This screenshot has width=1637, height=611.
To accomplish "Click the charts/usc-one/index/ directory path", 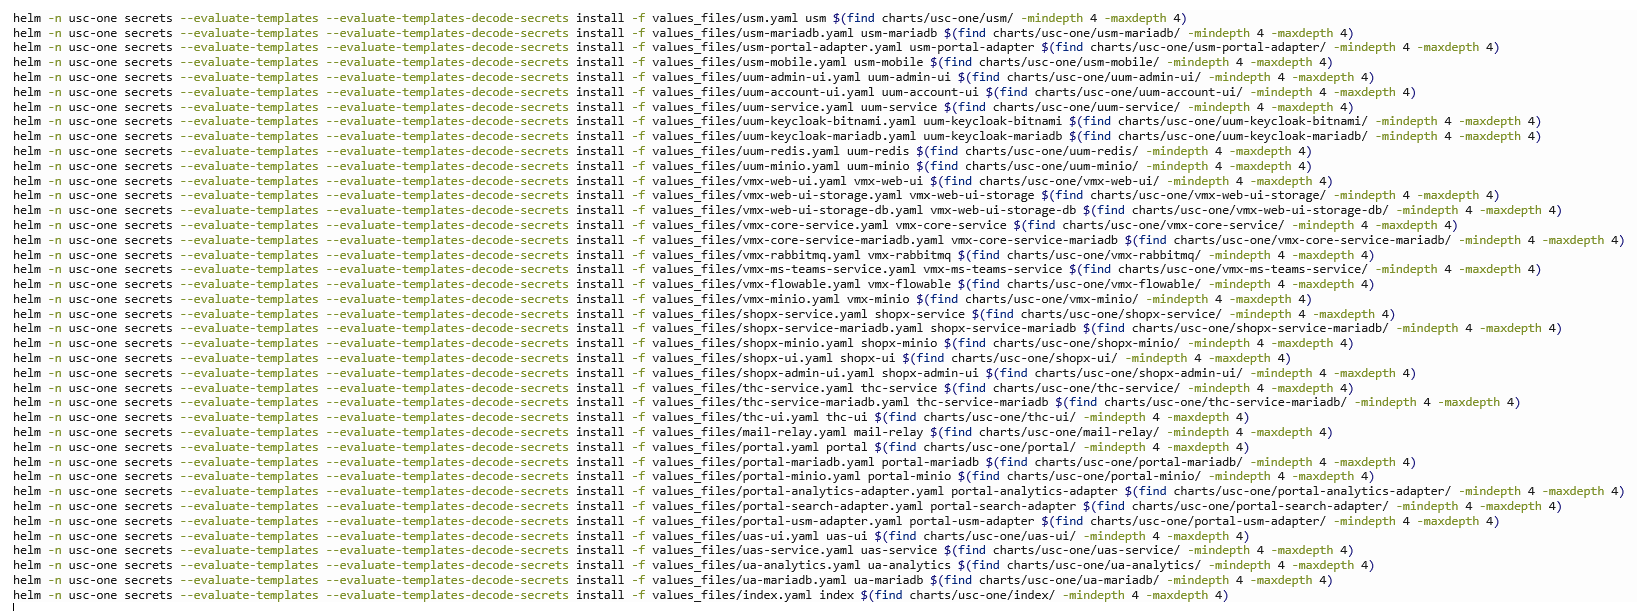I will (982, 595).
